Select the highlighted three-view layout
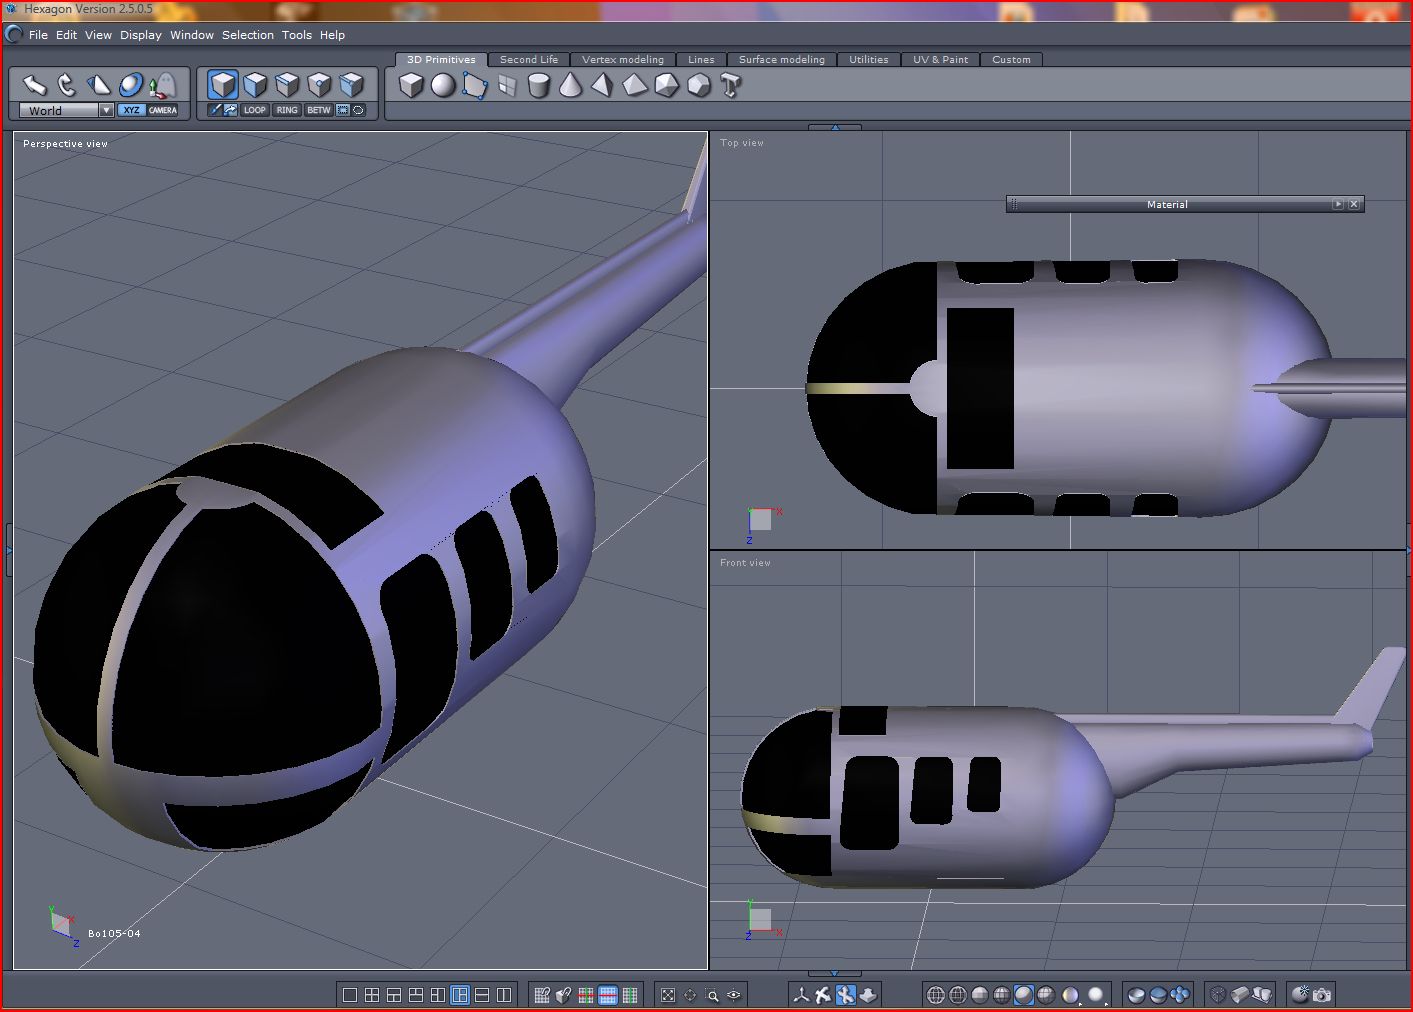This screenshot has height=1012, width=1413. (x=460, y=995)
